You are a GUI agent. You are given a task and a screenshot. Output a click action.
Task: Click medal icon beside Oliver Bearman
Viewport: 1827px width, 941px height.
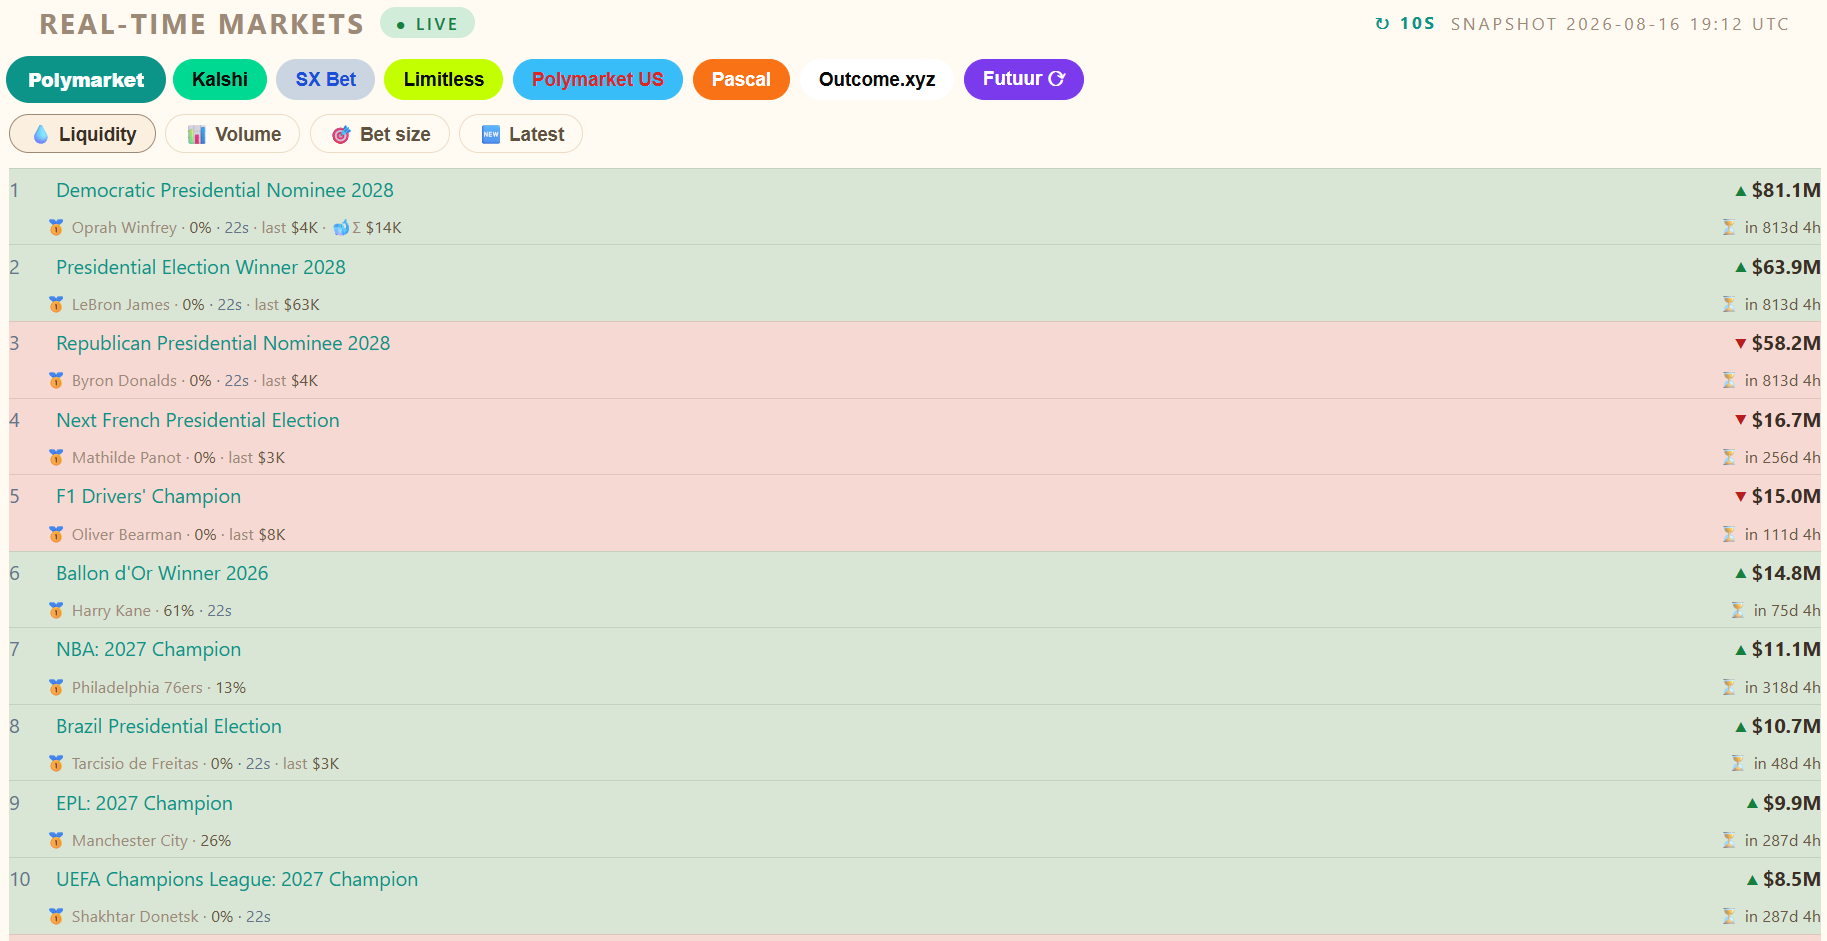pos(56,534)
